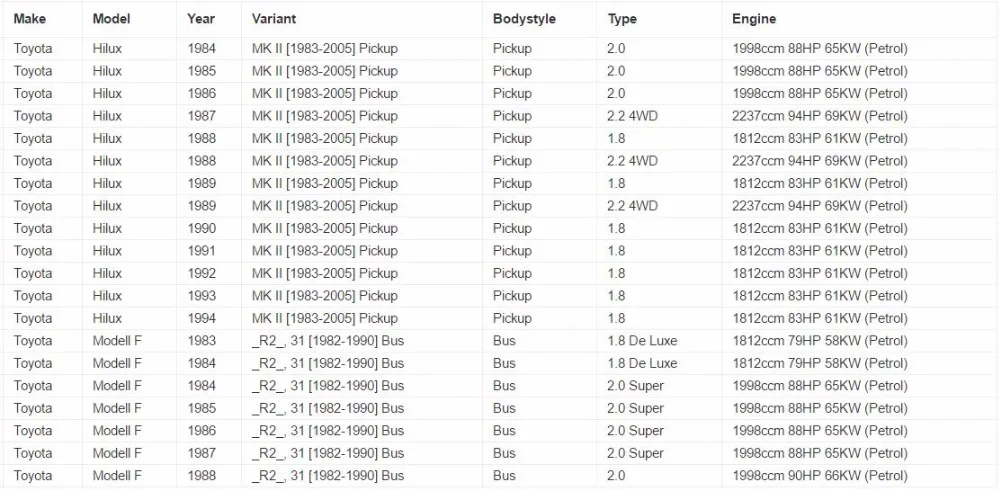Select the 1983 Modell F year cell

point(202,341)
